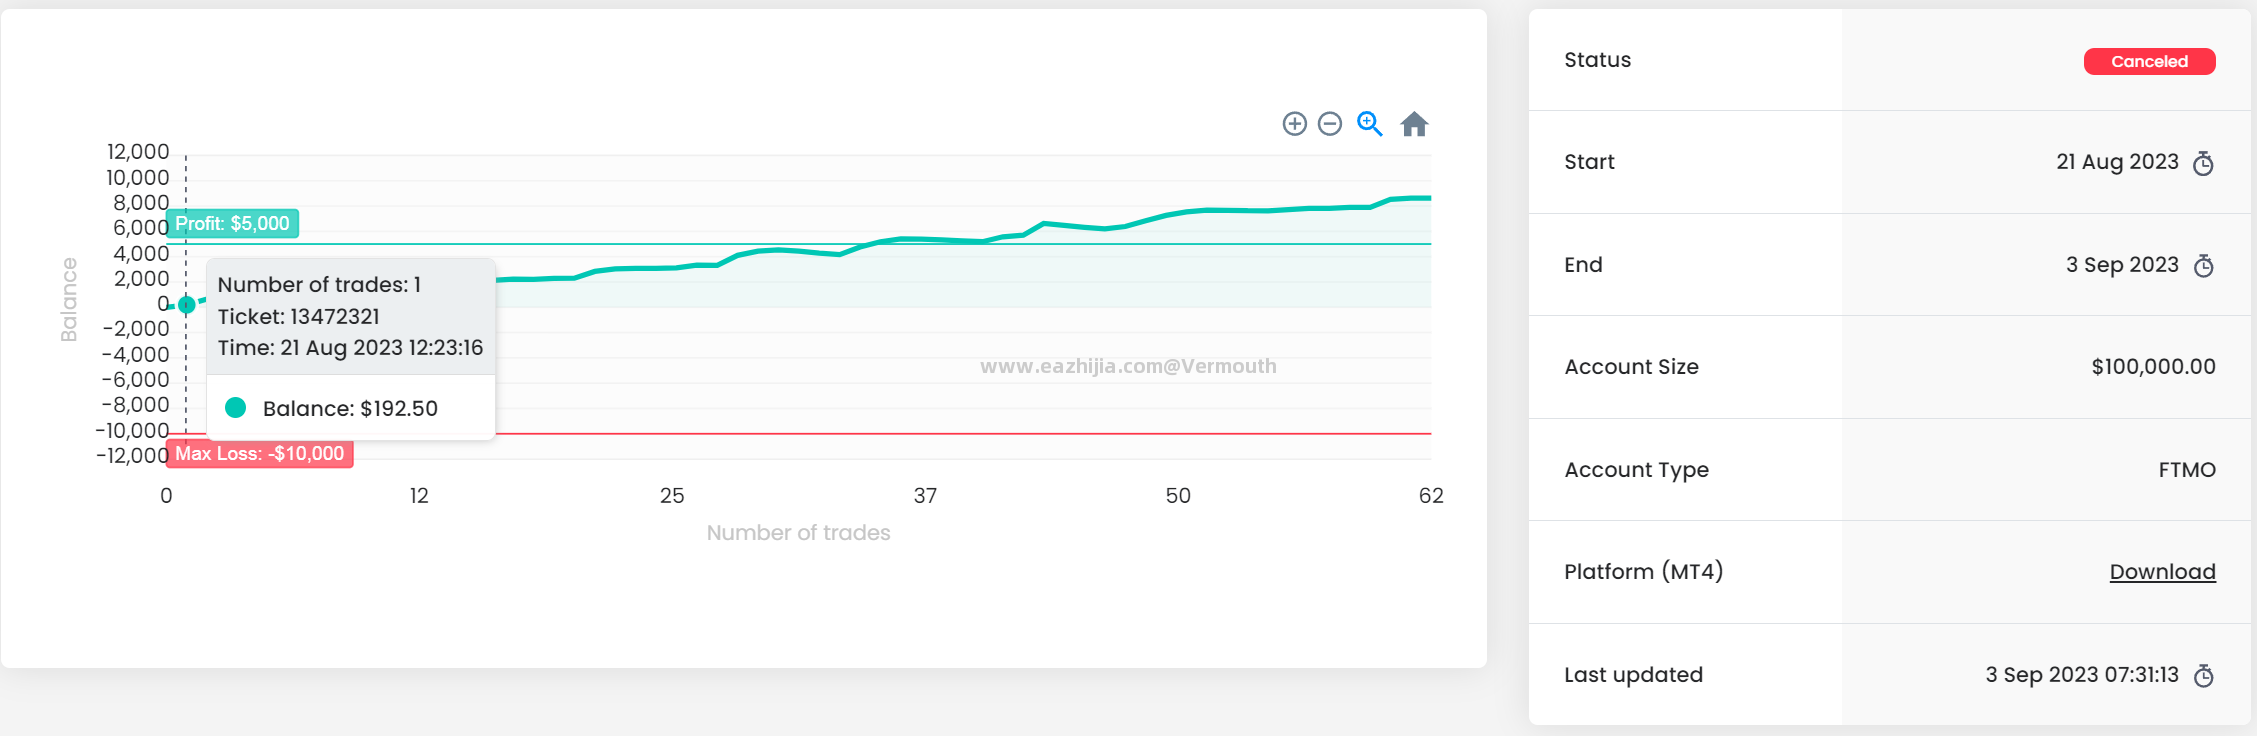Click the FTMO account type value
Image resolution: width=2257 pixels, height=736 pixels.
2187,470
